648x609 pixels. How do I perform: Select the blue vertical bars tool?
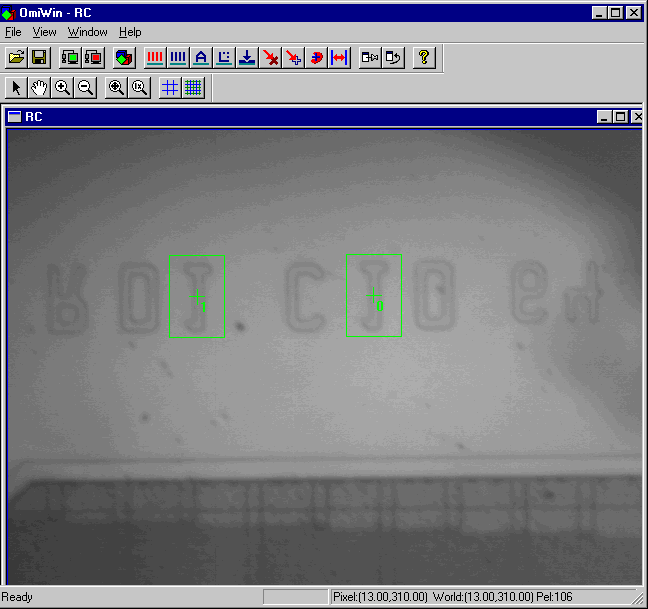(178, 57)
